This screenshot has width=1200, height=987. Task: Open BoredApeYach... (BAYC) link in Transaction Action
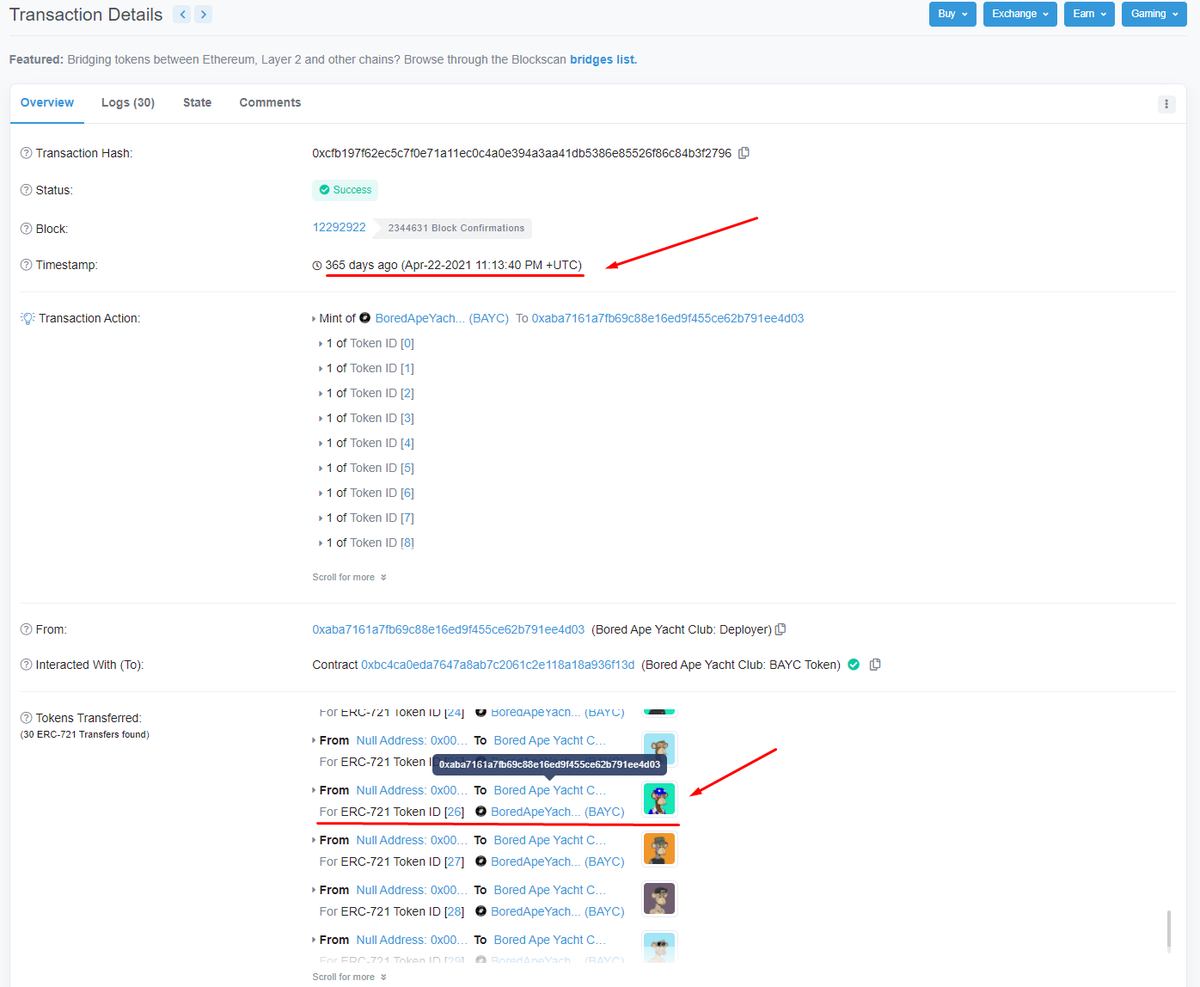(442, 318)
